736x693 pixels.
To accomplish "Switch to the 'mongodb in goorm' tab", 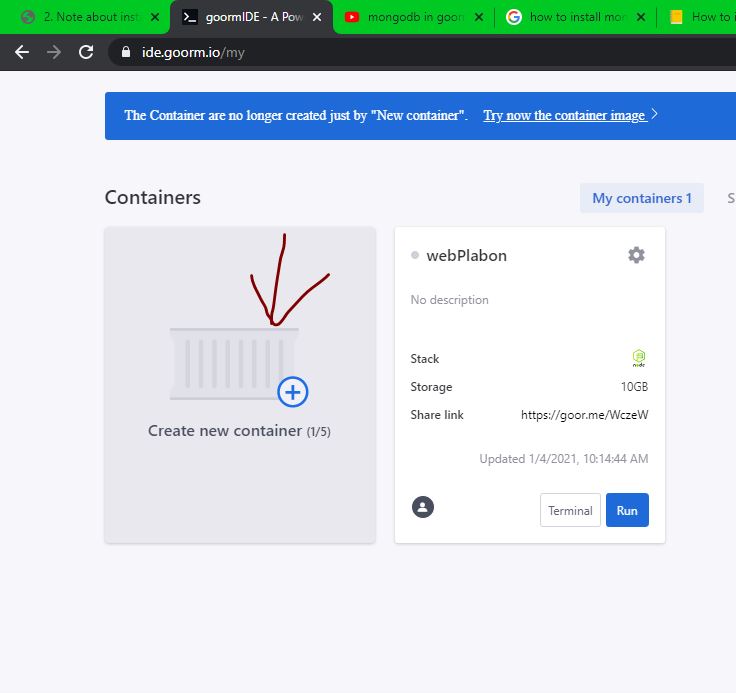I will tap(413, 17).
